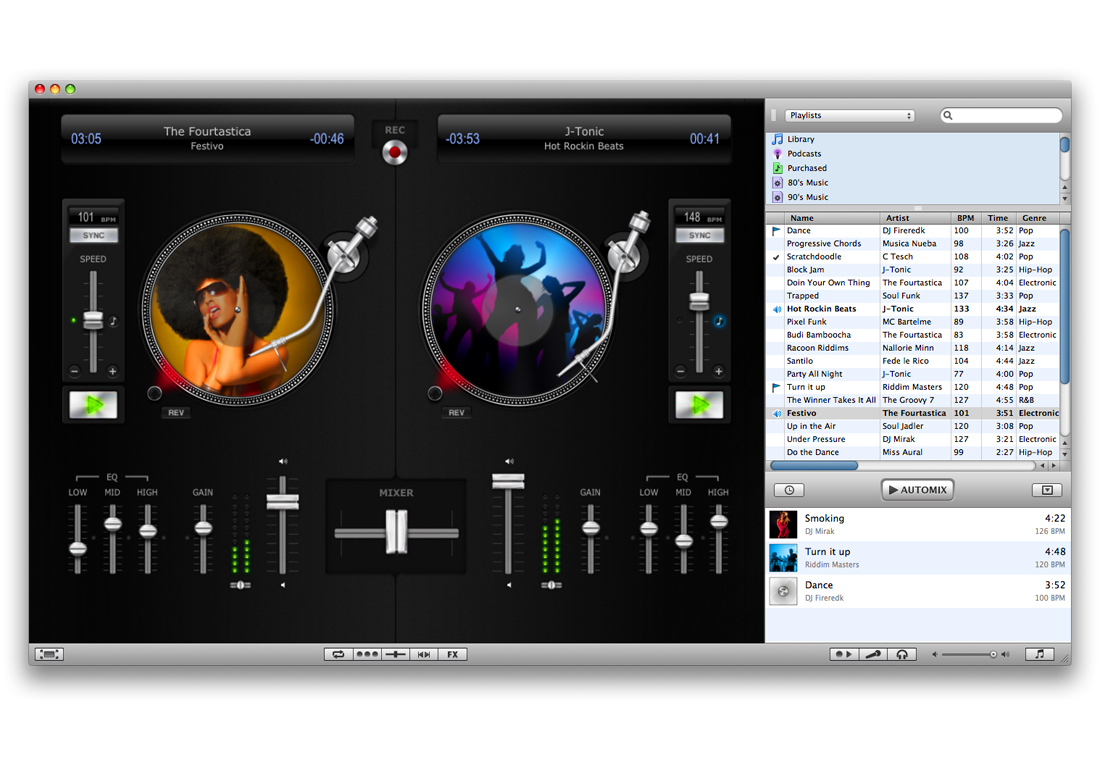
Task: Select the 80's Music playlist
Action: (x=807, y=183)
